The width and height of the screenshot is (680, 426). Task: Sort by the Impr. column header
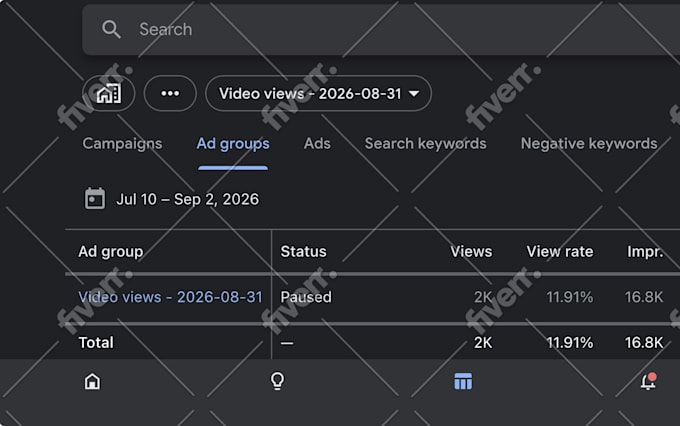(x=645, y=252)
